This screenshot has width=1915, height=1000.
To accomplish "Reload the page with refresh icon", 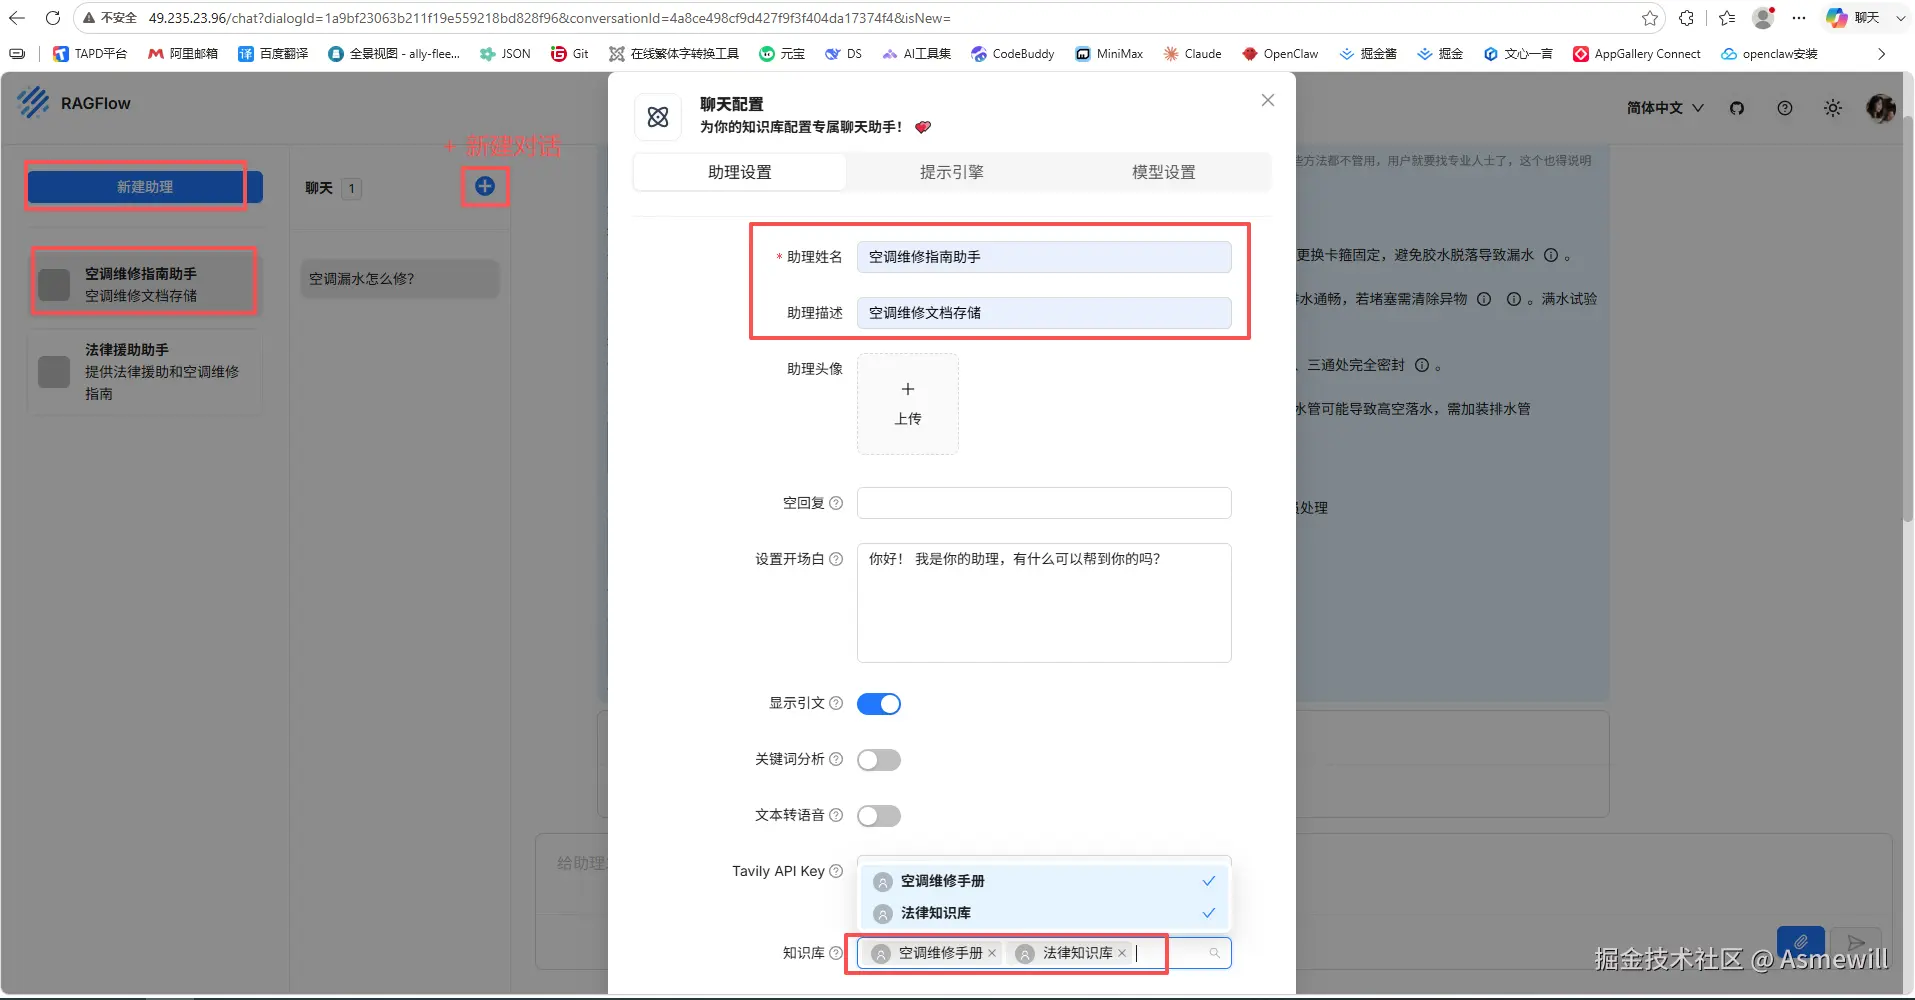I will point(53,18).
